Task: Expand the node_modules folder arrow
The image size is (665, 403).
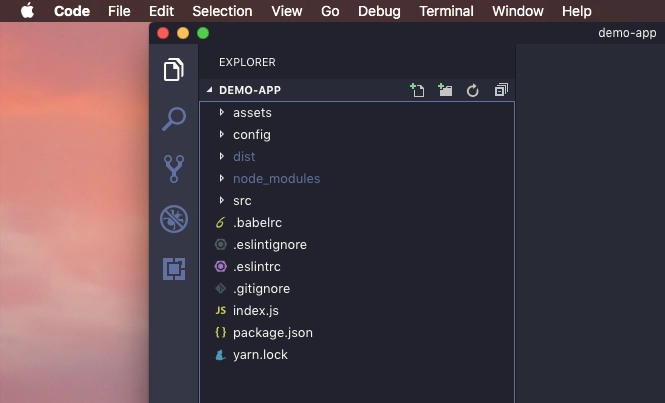Action: pyautogui.click(x=221, y=178)
